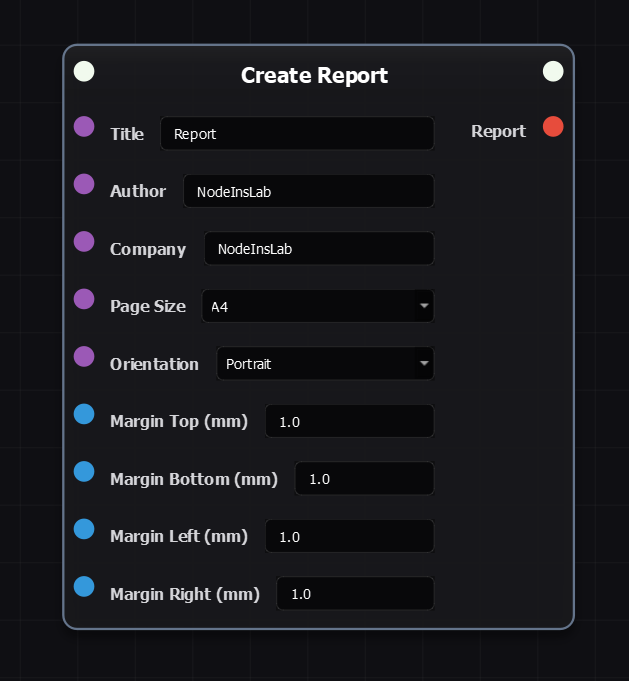Click the purple Title input port
The height and width of the screenshot is (681, 629).
pyautogui.click(x=84, y=127)
